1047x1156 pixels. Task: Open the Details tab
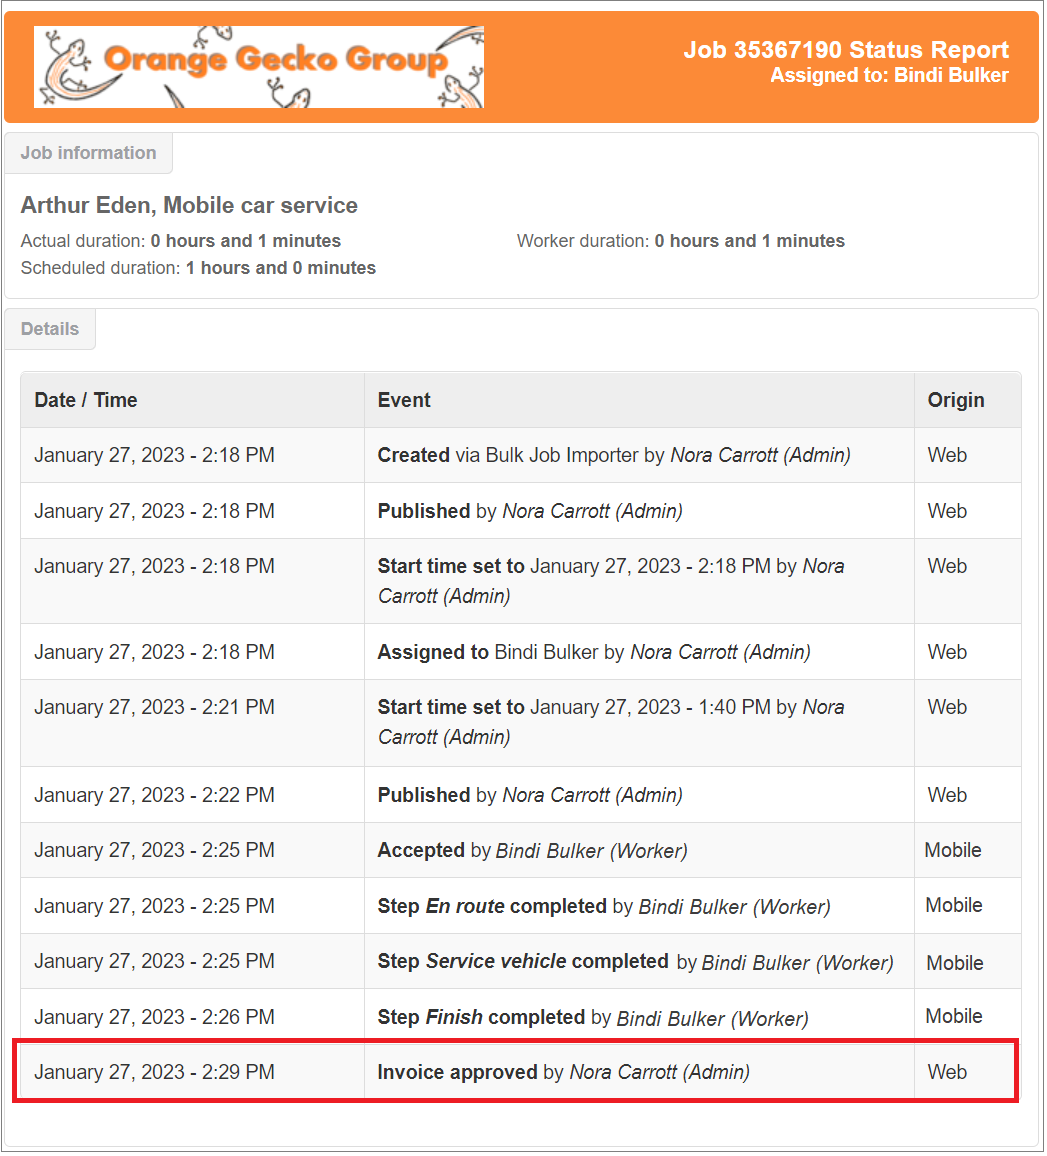point(50,329)
